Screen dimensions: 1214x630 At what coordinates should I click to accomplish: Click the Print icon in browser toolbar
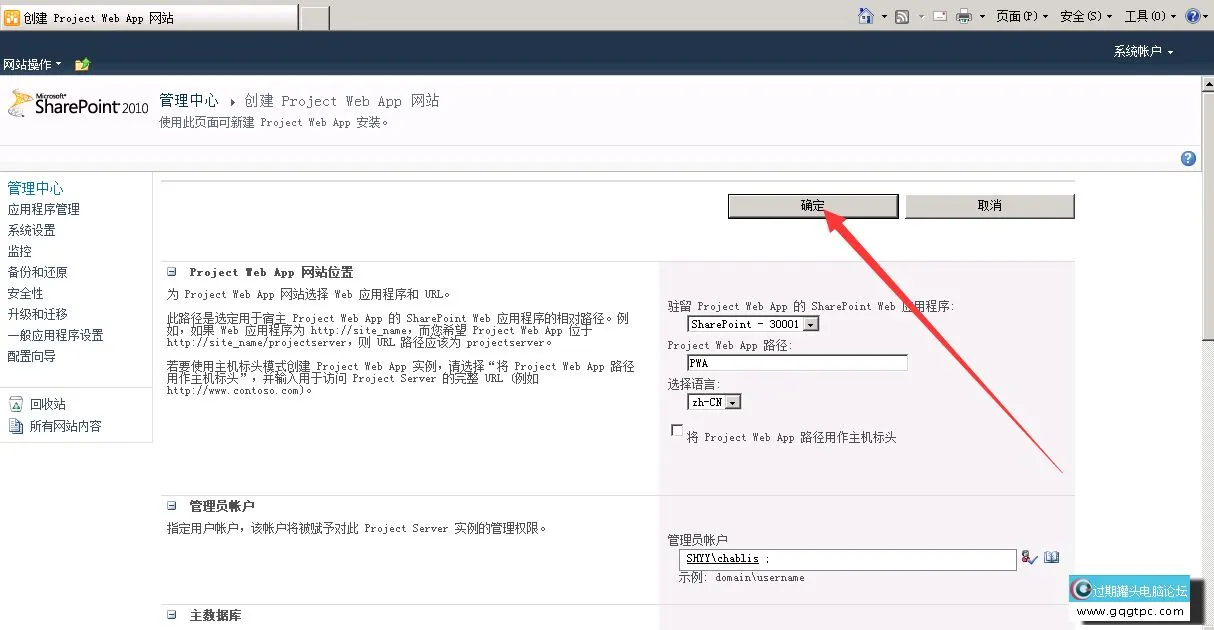(964, 16)
